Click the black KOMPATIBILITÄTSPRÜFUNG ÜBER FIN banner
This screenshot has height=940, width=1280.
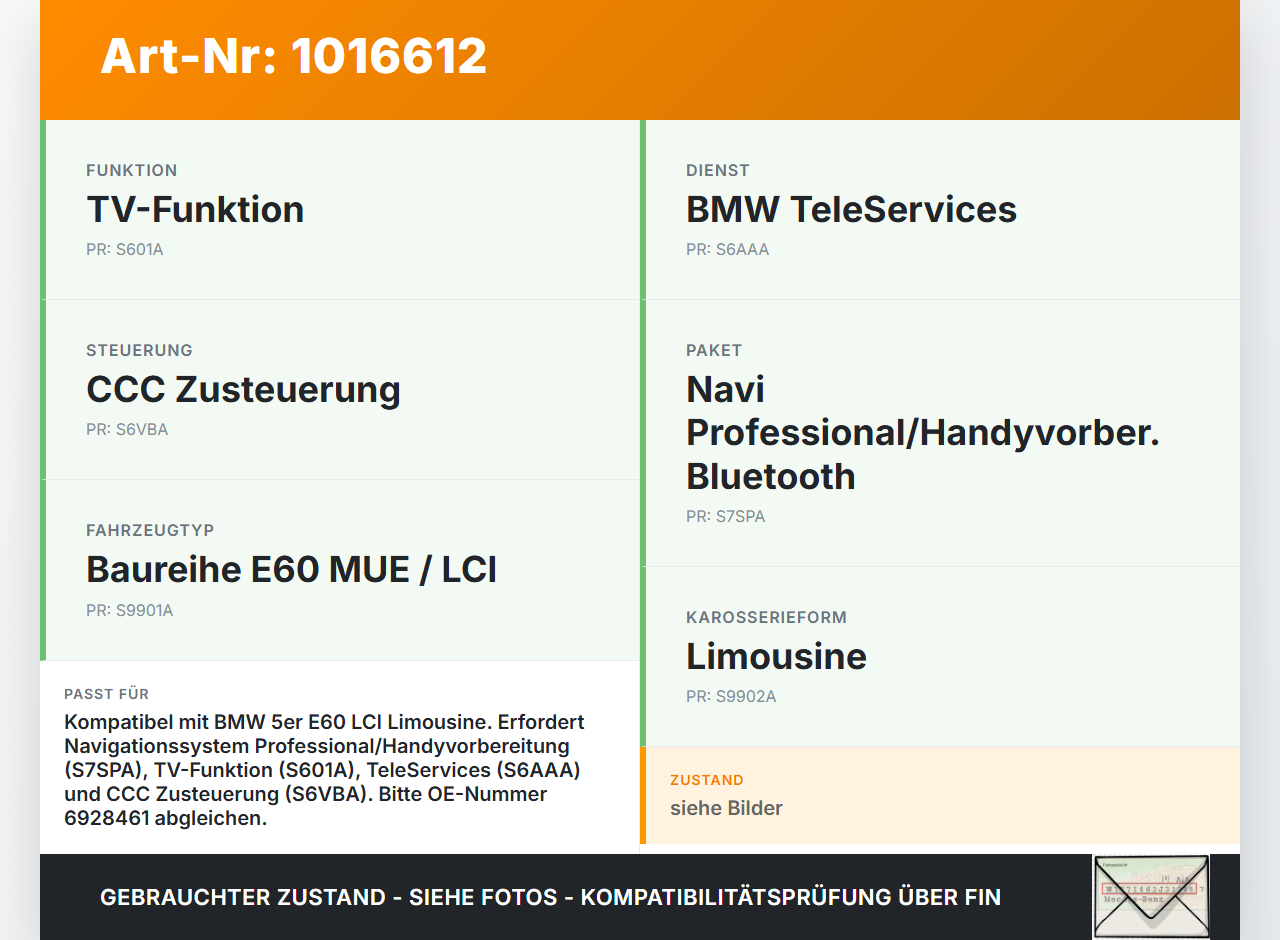click(x=550, y=897)
